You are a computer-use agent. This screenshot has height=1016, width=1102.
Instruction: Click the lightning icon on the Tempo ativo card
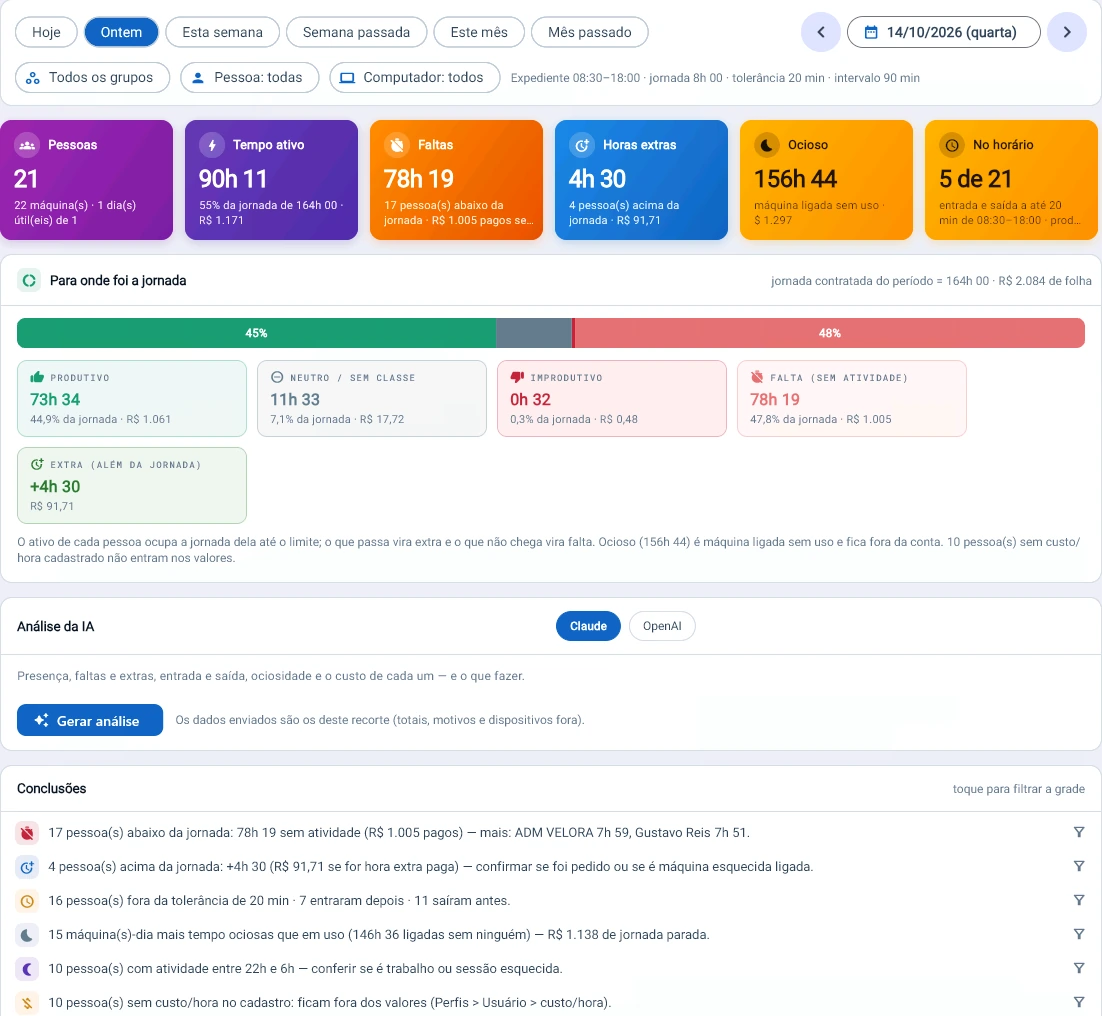tap(212, 145)
